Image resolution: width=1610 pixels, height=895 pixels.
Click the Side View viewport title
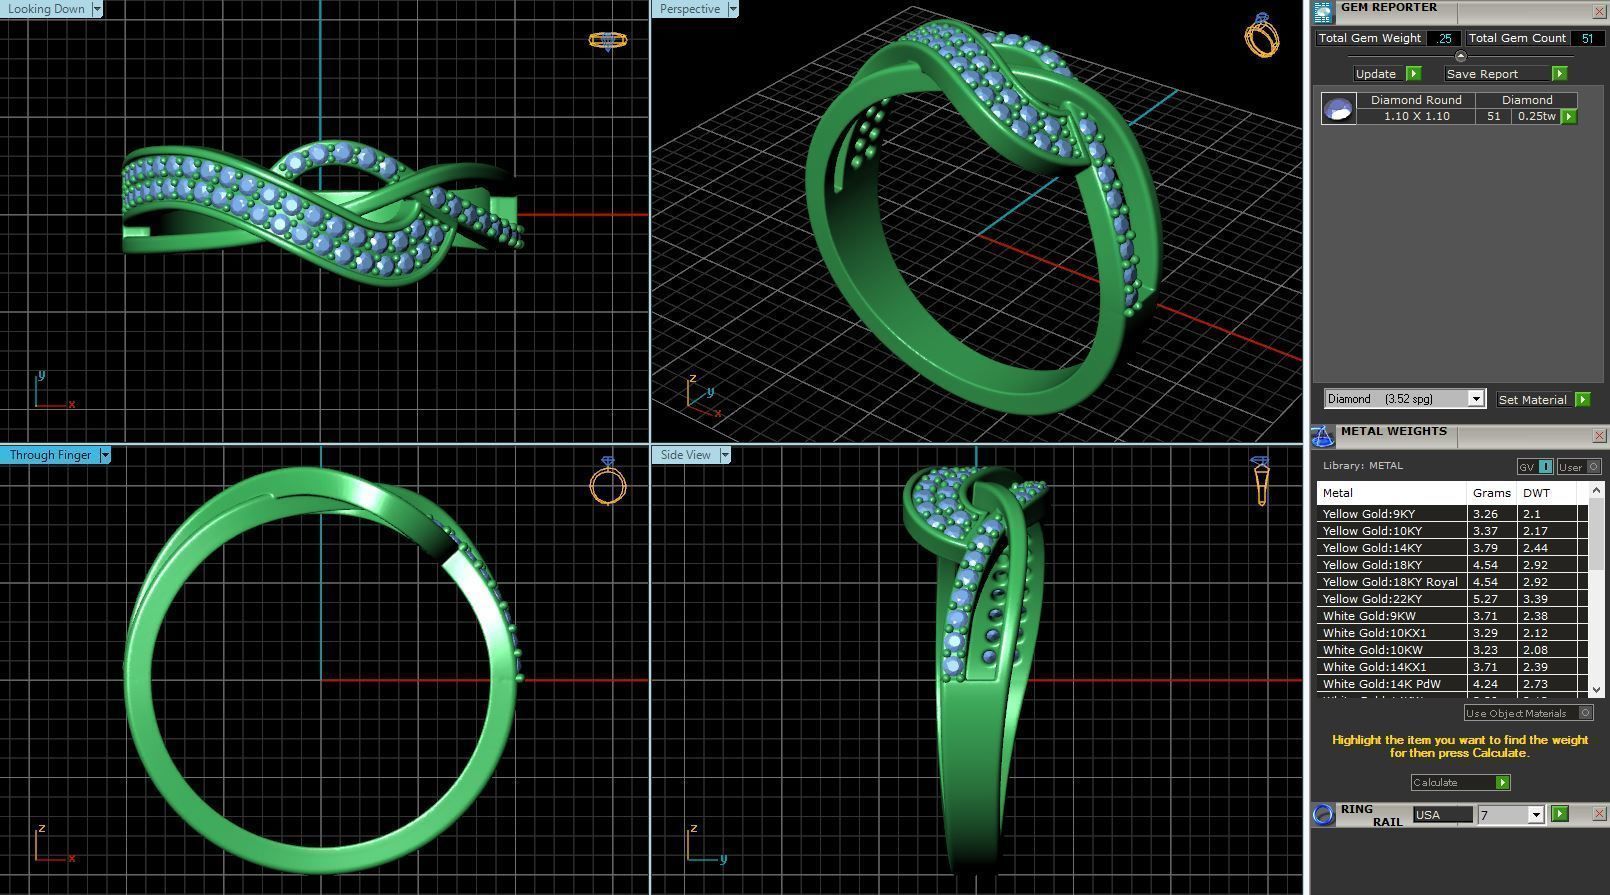(686, 455)
